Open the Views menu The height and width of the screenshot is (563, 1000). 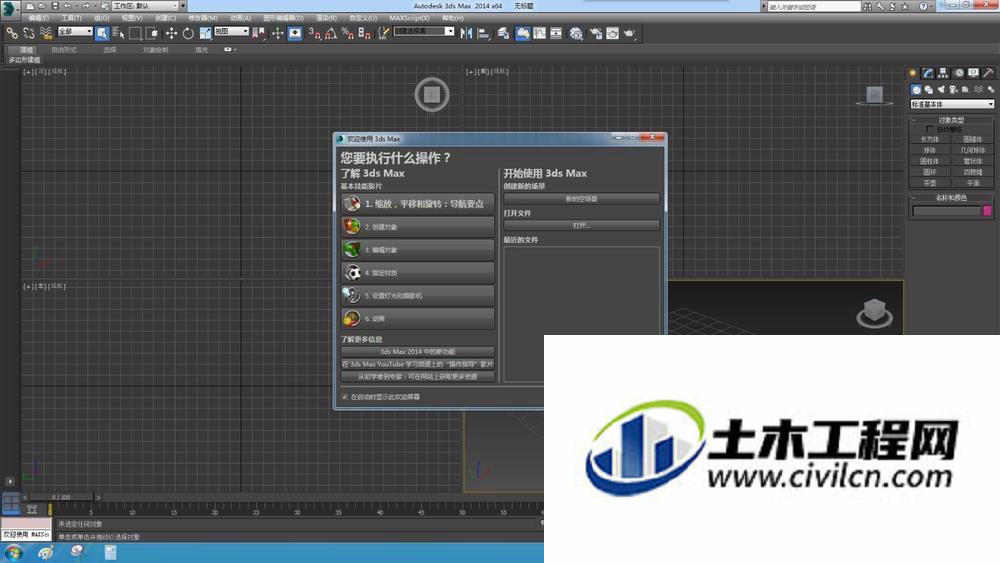click(x=132, y=18)
